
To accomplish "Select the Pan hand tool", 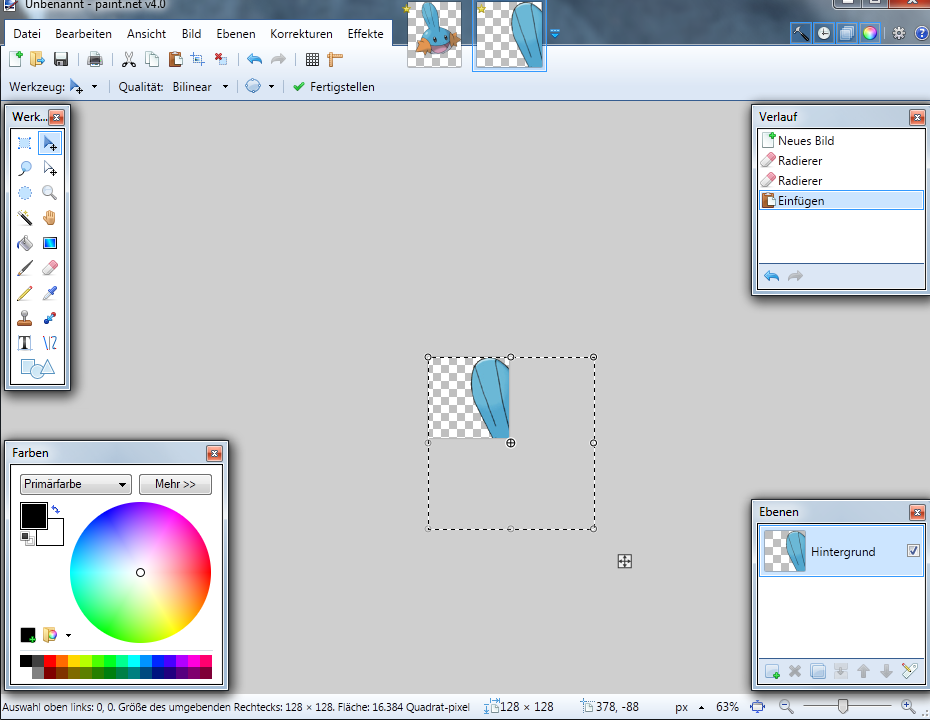I will click(50, 218).
